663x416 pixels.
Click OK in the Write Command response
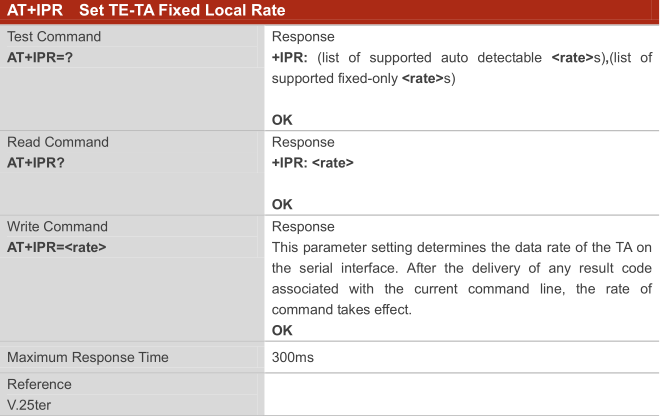coord(282,329)
